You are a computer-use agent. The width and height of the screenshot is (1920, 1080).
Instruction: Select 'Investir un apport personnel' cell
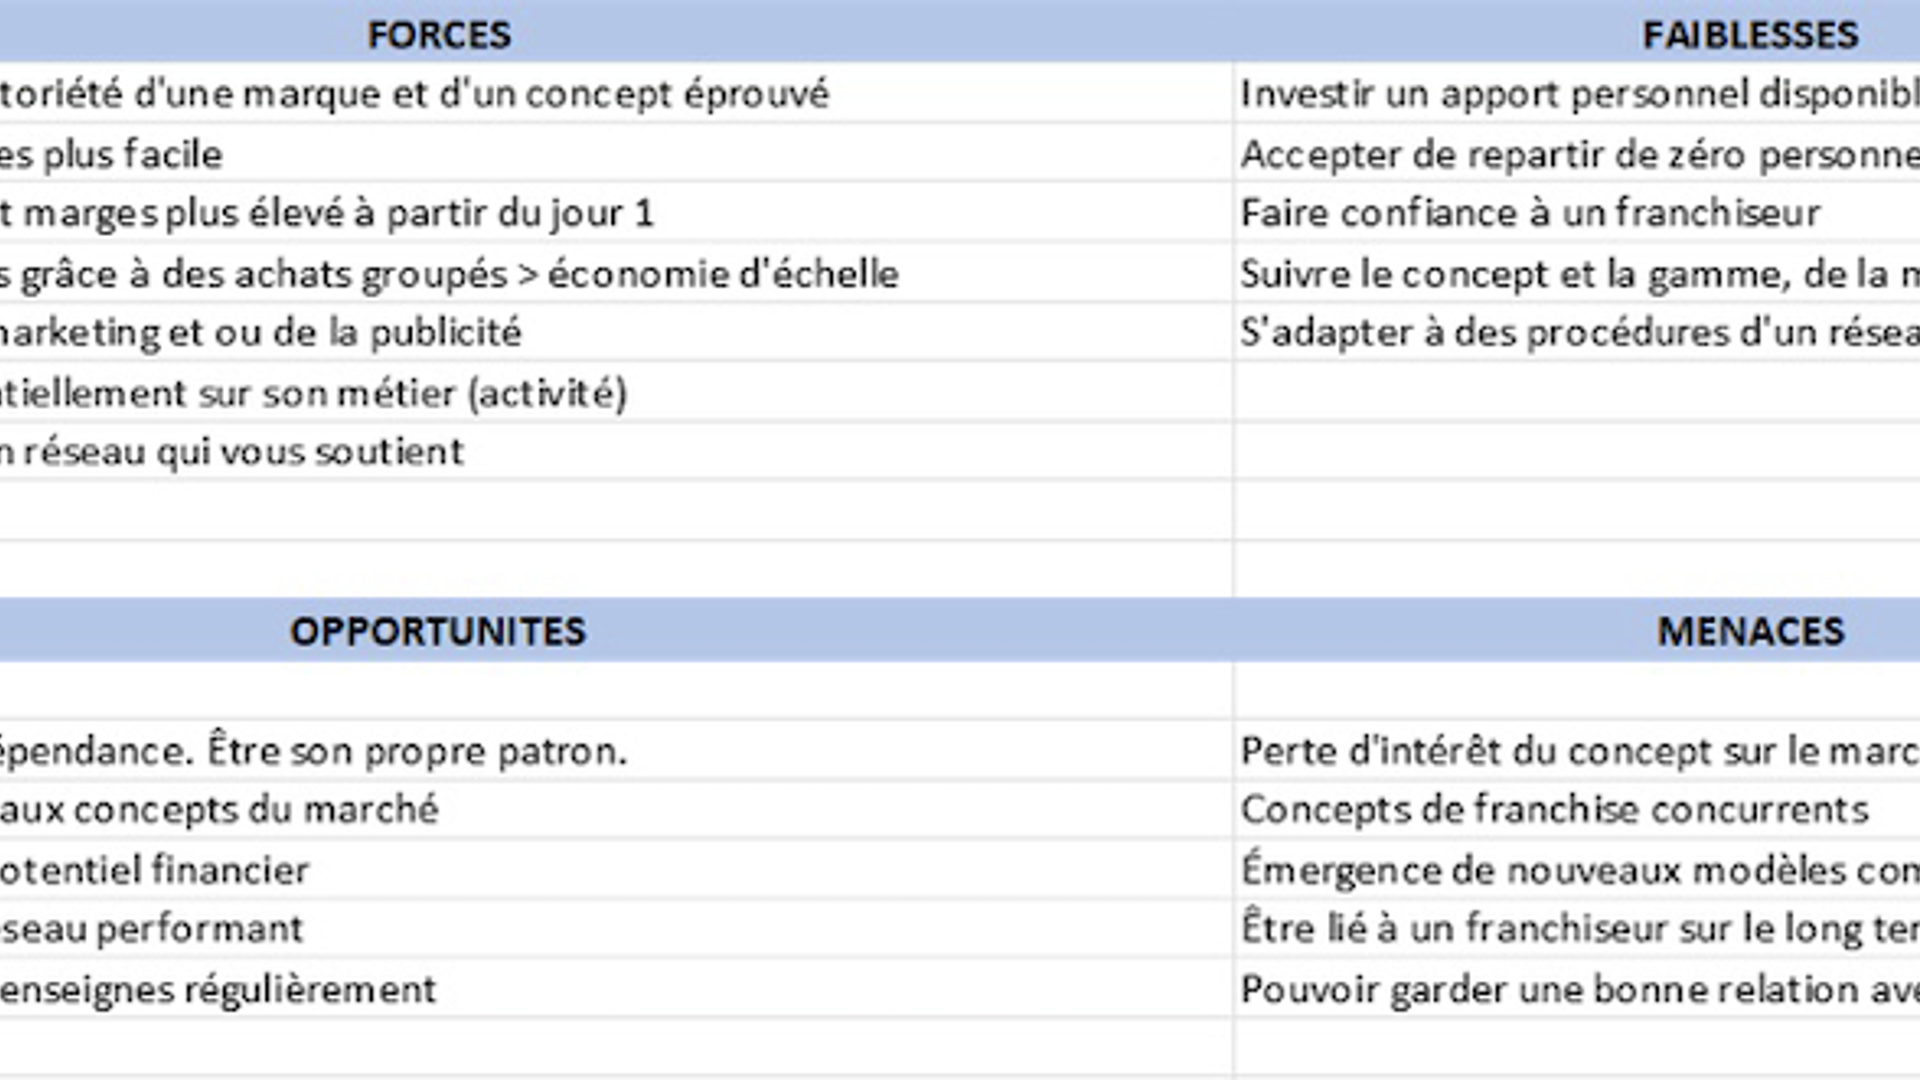(1577, 93)
